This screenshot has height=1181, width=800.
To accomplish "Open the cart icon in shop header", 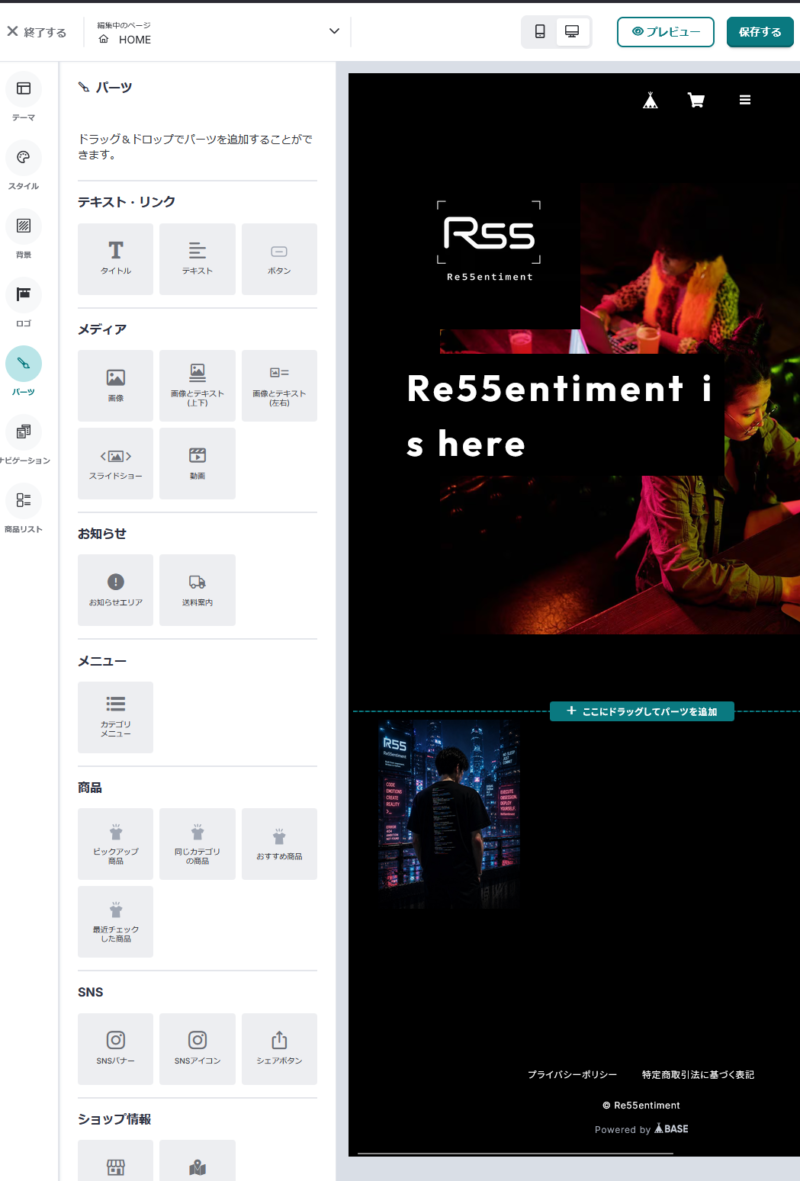I will (x=696, y=100).
